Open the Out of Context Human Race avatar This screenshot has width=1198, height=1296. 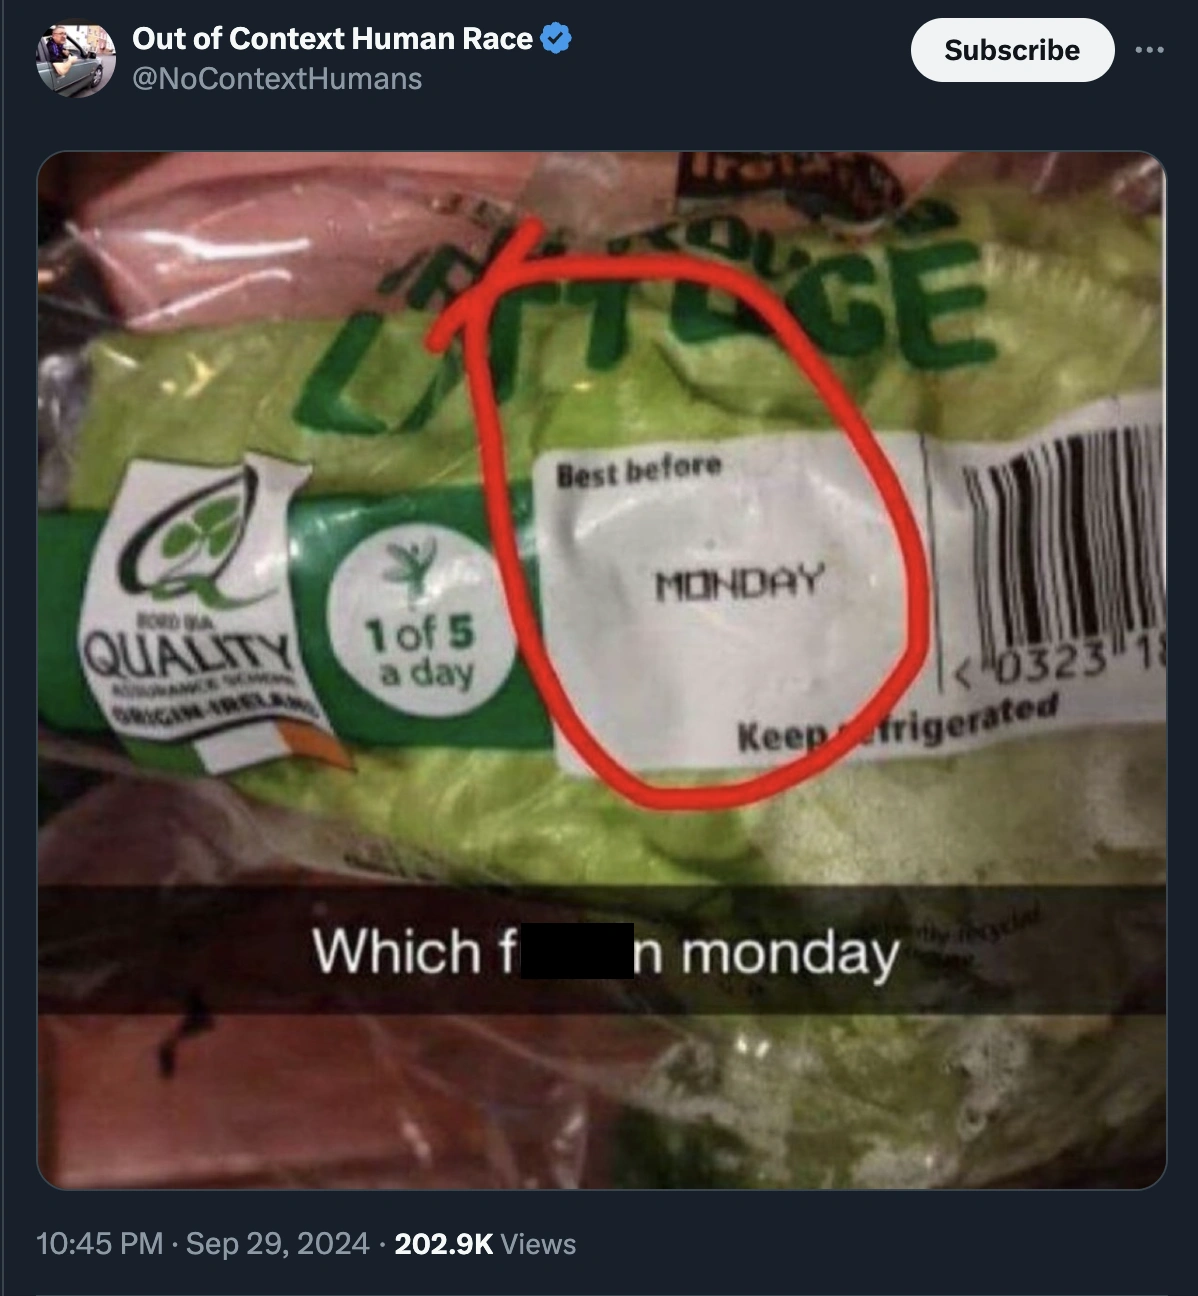(76, 59)
